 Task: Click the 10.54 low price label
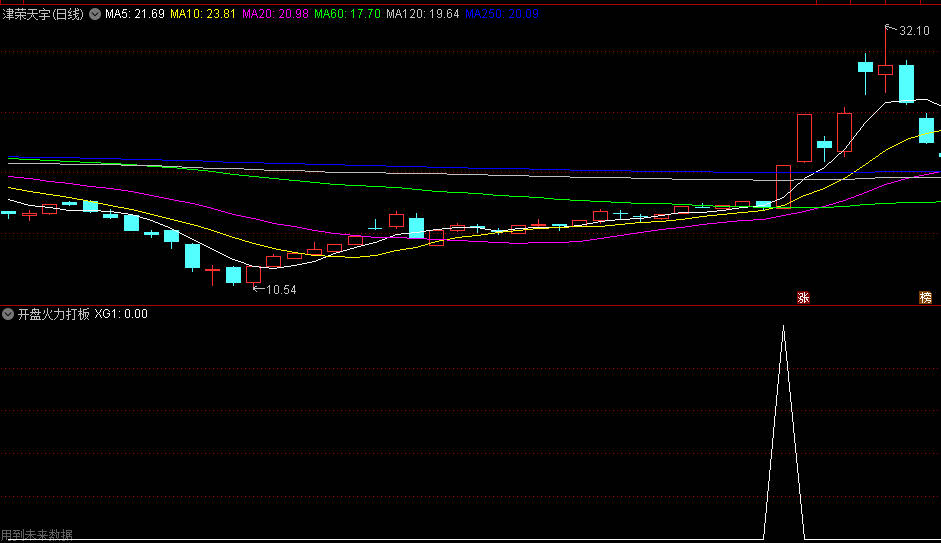tap(281, 290)
